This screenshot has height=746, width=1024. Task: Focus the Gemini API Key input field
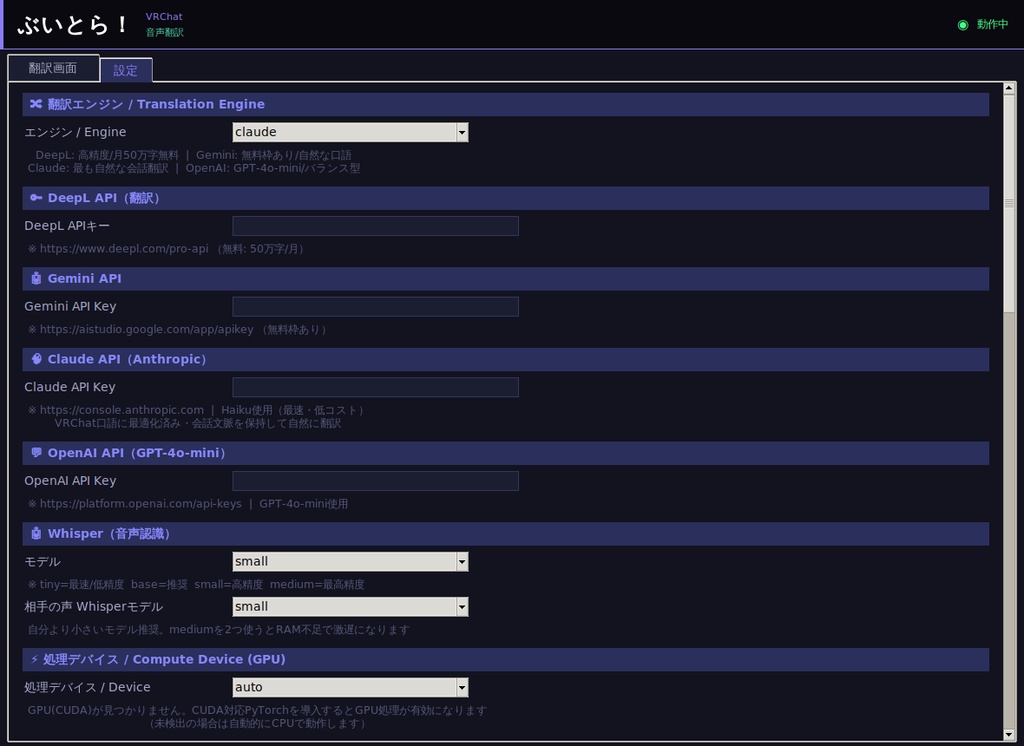click(376, 306)
